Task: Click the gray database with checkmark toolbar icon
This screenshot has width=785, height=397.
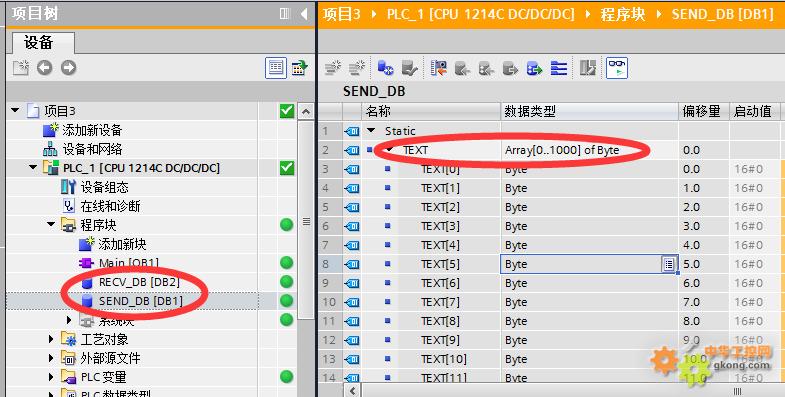Action: pos(410,68)
